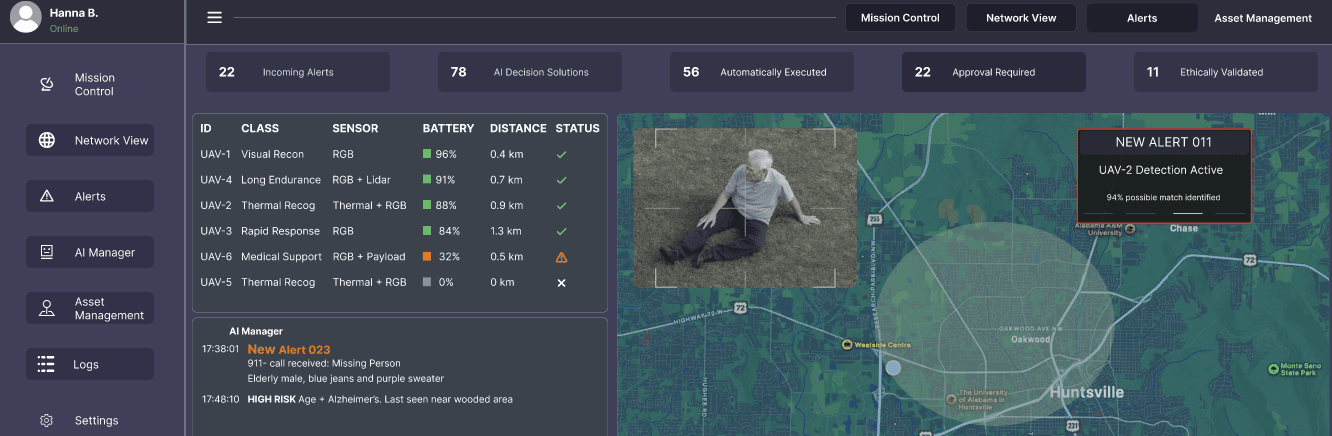Click UAV-5 gray battery indicator
1332x436 pixels.
(427, 282)
